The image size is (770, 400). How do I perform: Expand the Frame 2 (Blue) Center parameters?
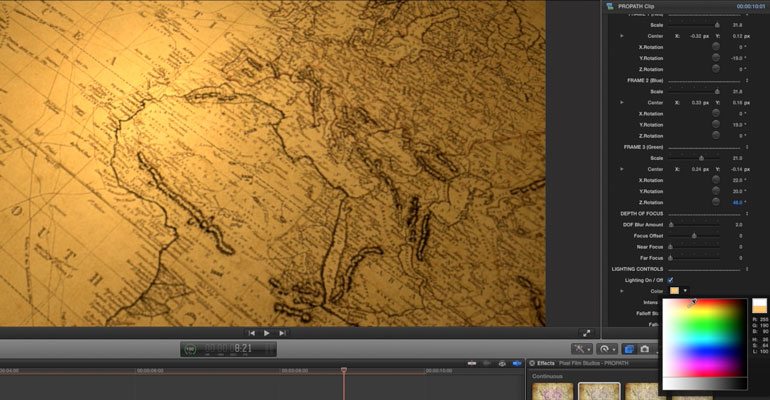coord(622,103)
